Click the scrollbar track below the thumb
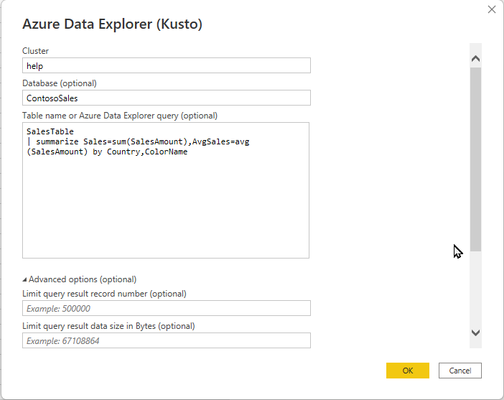Image resolution: width=504 pixels, height=400 pixels. tap(476, 288)
